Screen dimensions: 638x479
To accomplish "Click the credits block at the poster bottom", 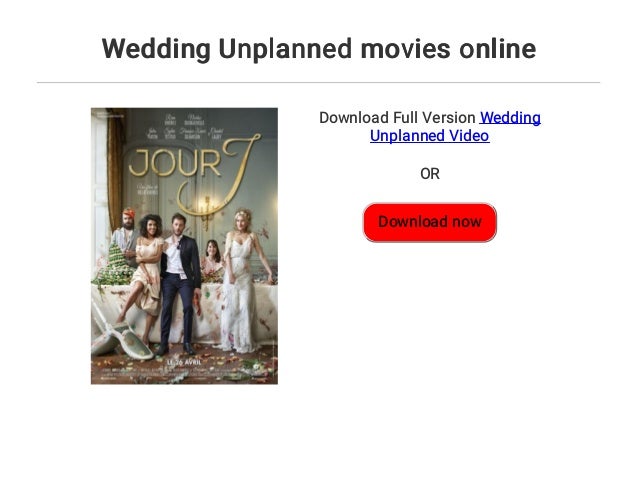I will pos(184,373).
